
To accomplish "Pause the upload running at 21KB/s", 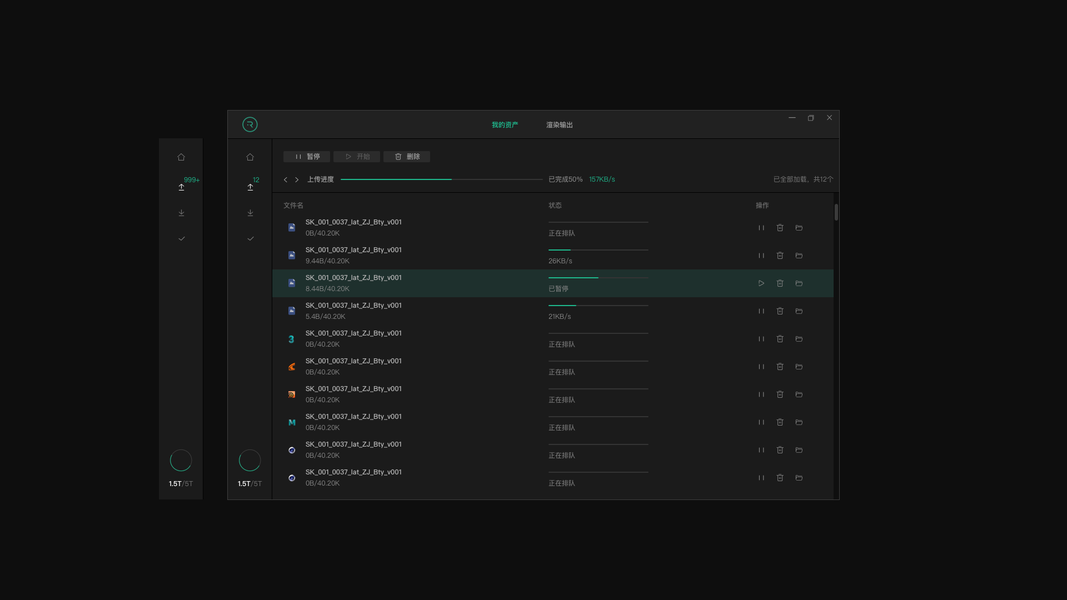I will tap(761, 311).
